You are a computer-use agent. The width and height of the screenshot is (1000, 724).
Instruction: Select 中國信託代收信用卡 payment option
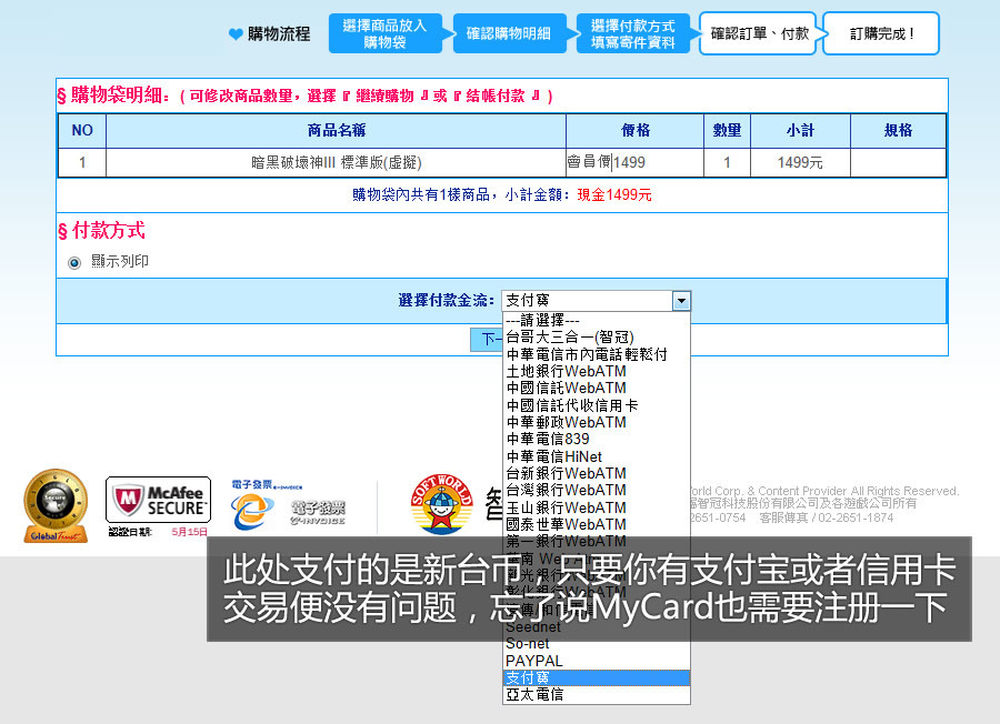click(x=596, y=405)
